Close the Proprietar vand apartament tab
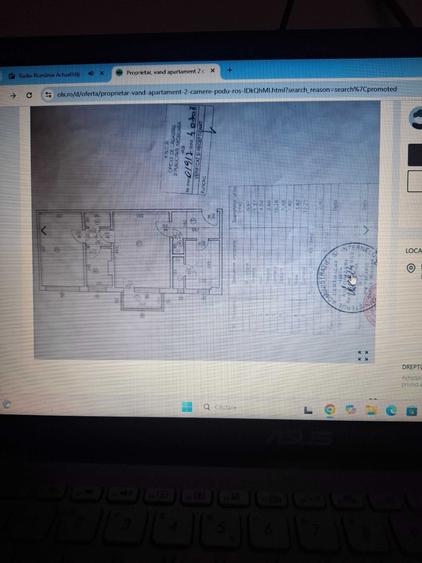The height and width of the screenshot is (563, 422). [x=212, y=71]
